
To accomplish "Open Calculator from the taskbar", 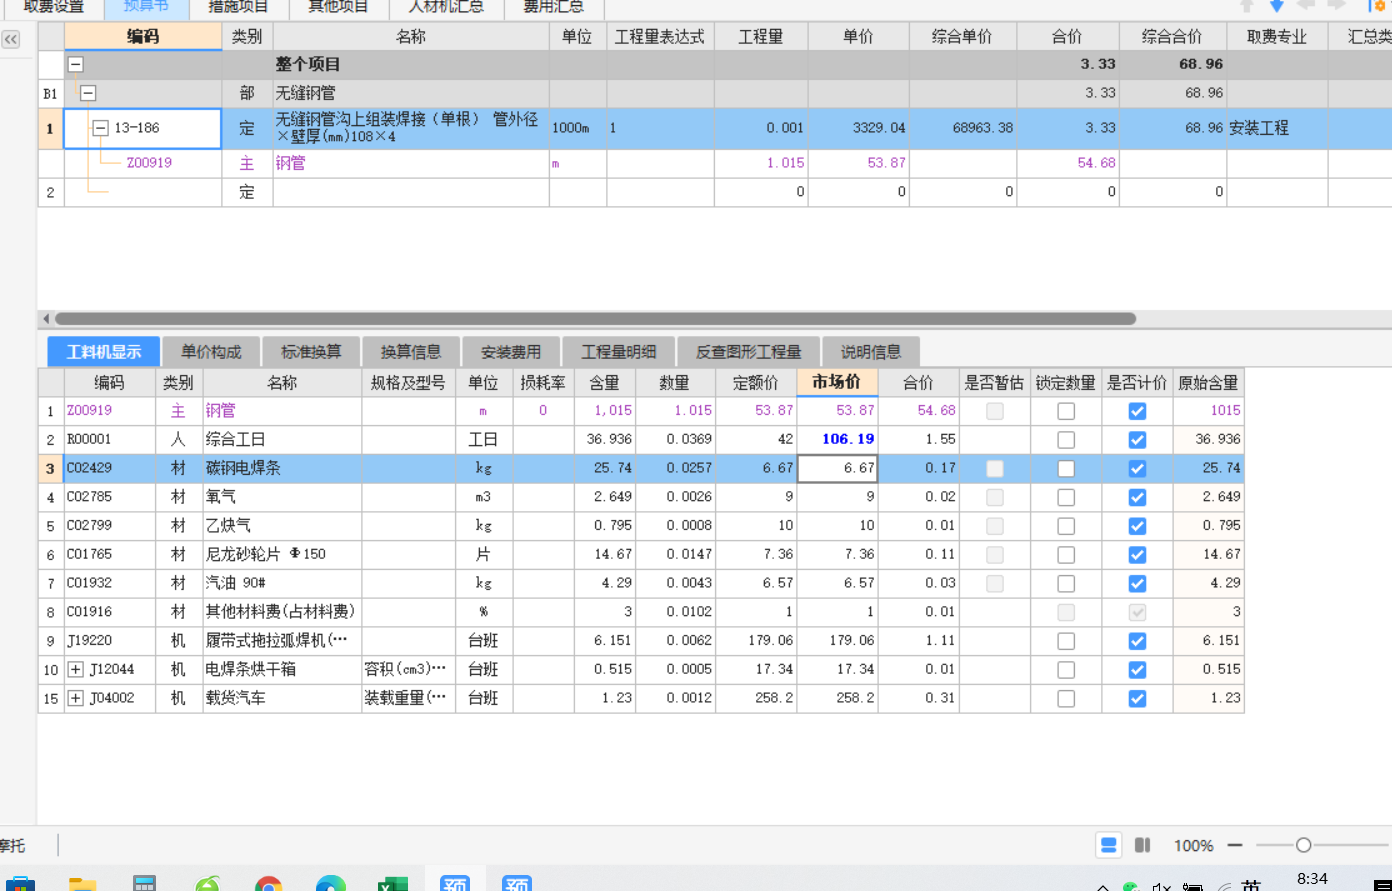I will pyautogui.click(x=145, y=884).
